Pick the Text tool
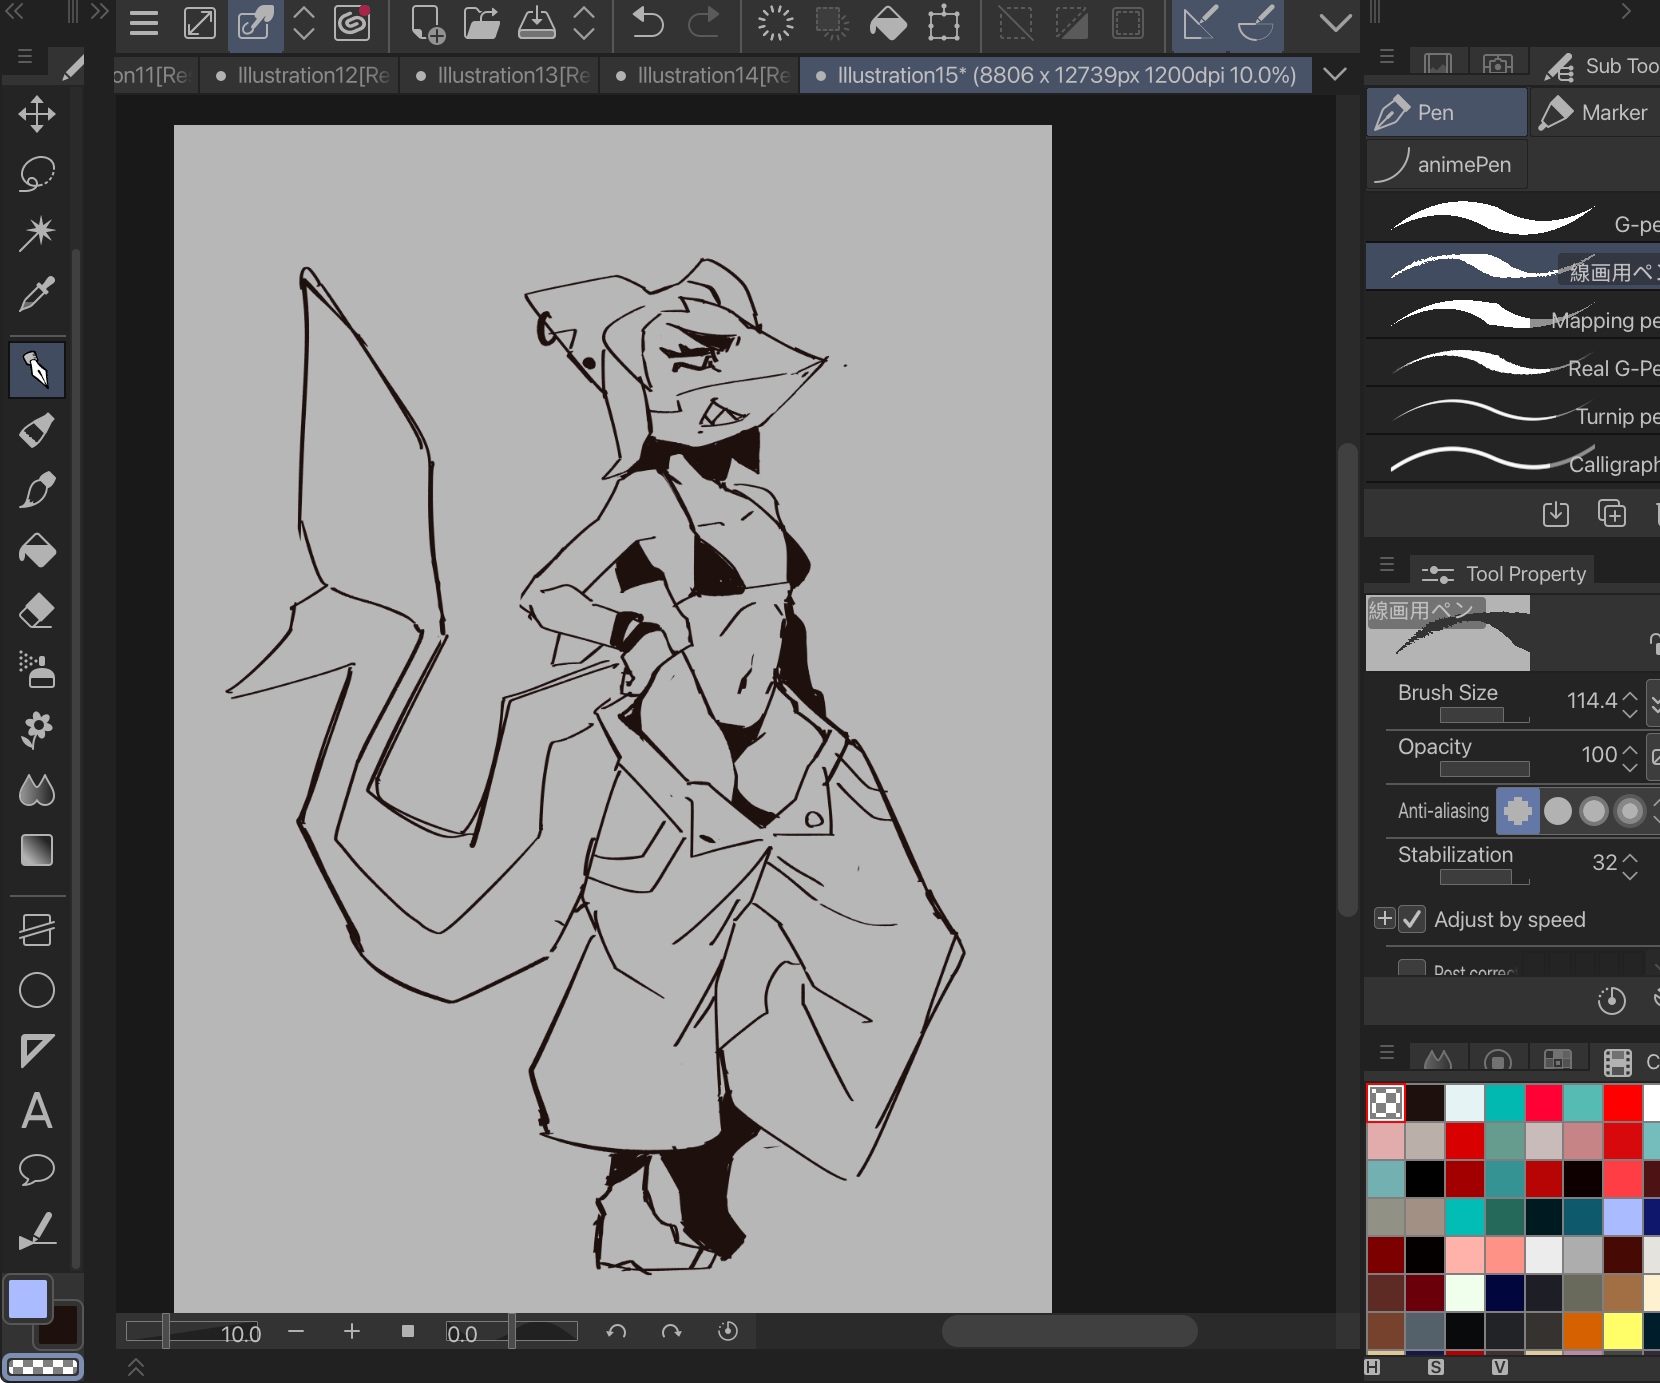The height and width of the screenshot is (1383, 1660). (37, 1110)
